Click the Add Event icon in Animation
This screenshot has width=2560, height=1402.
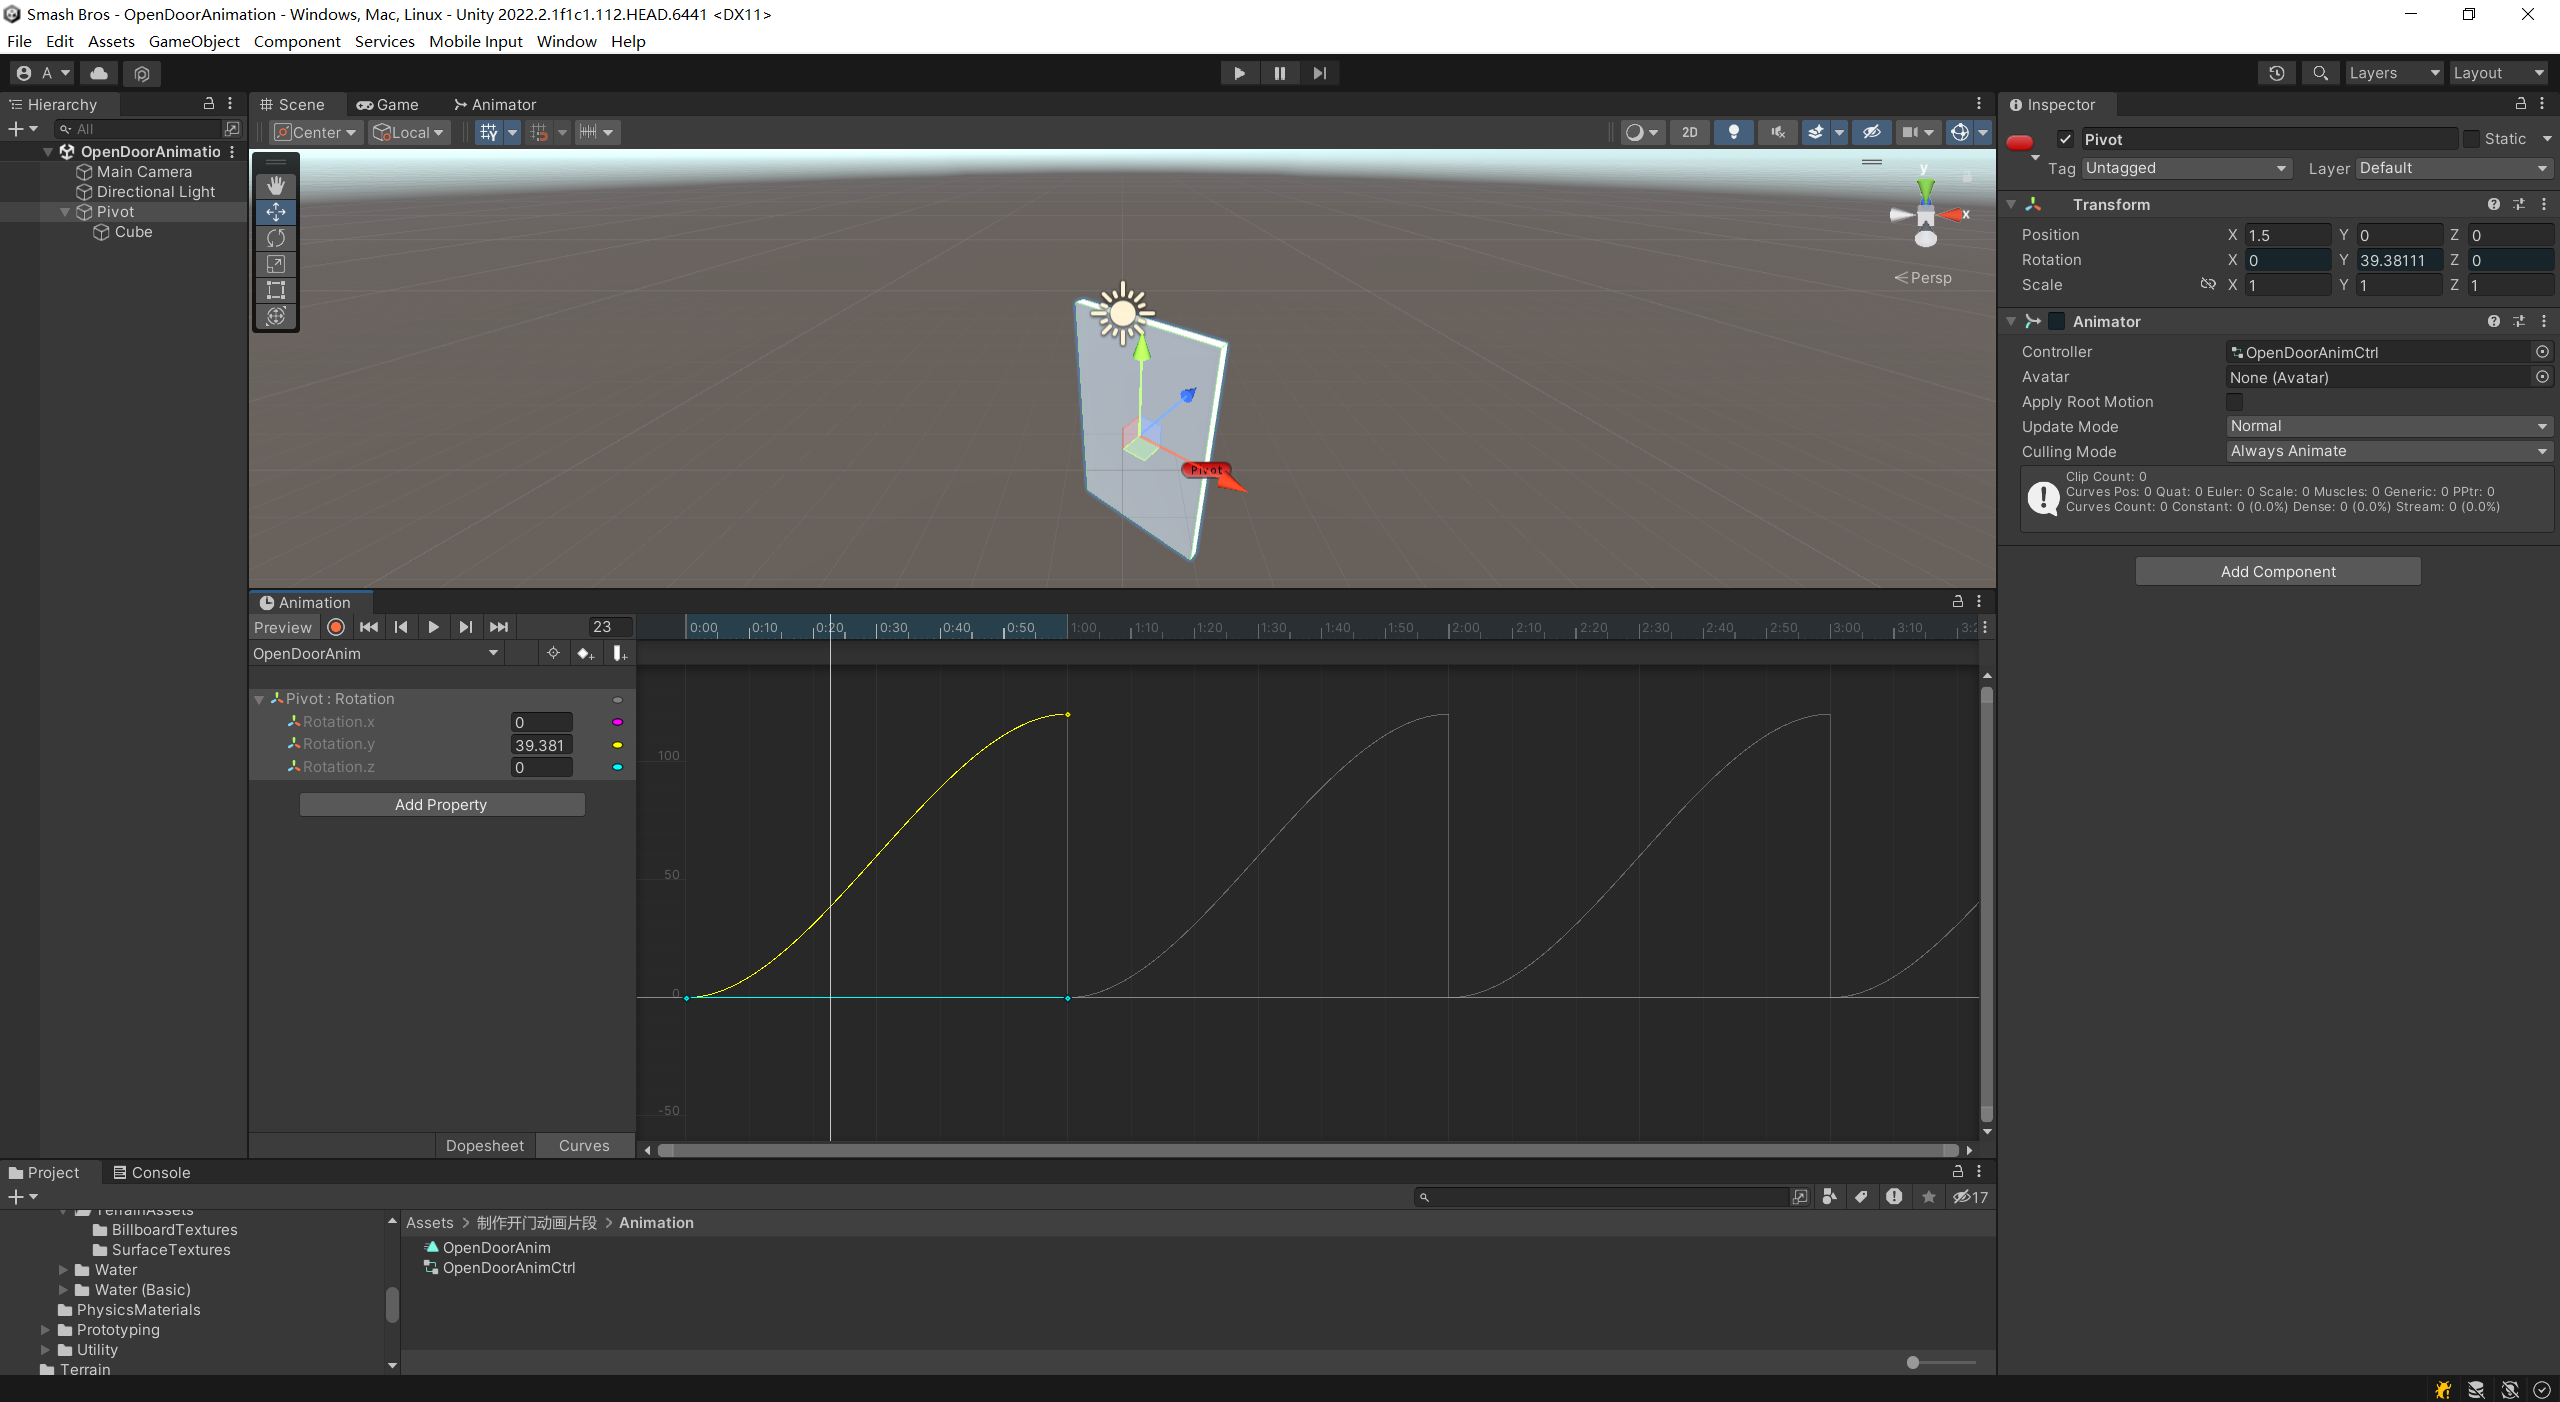[620, 653]
